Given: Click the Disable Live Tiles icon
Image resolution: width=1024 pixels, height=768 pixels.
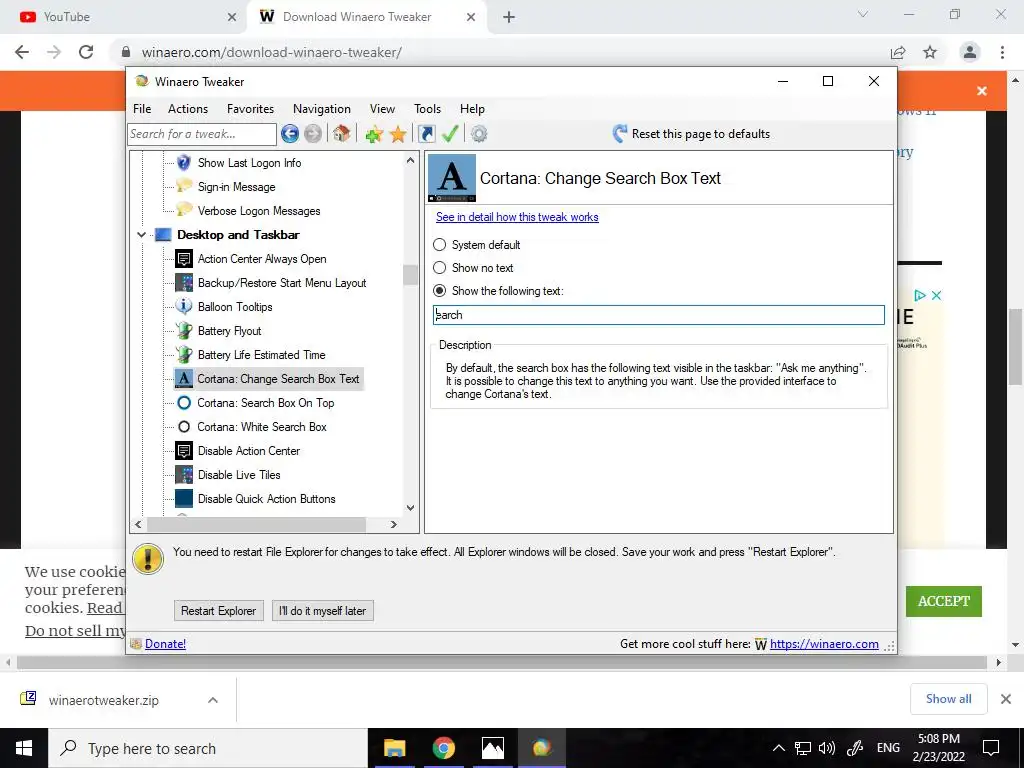Looking at the screenshot, I should pos(184,475).
